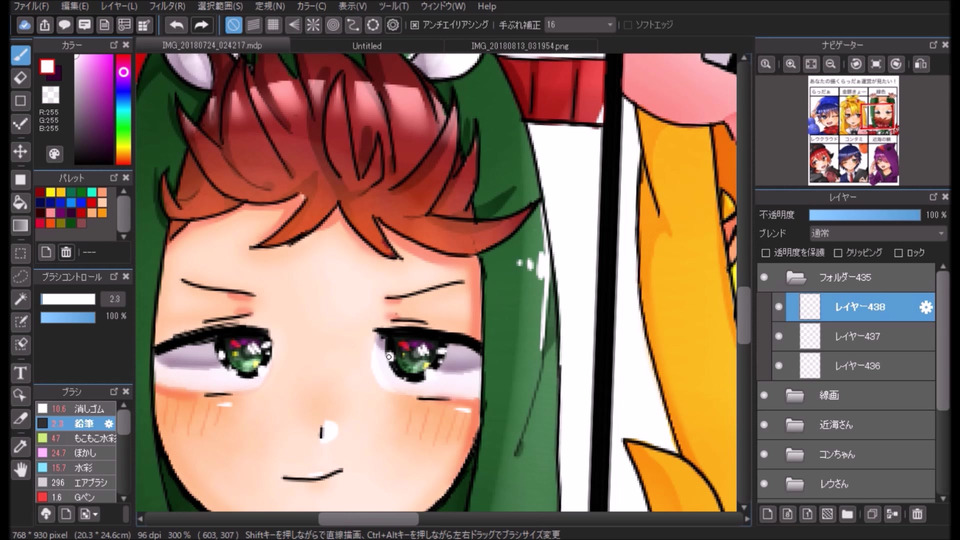Screen dimensions: 960x540
Task: Select the 水彩 brush in brush list
Action: (75, 467)
